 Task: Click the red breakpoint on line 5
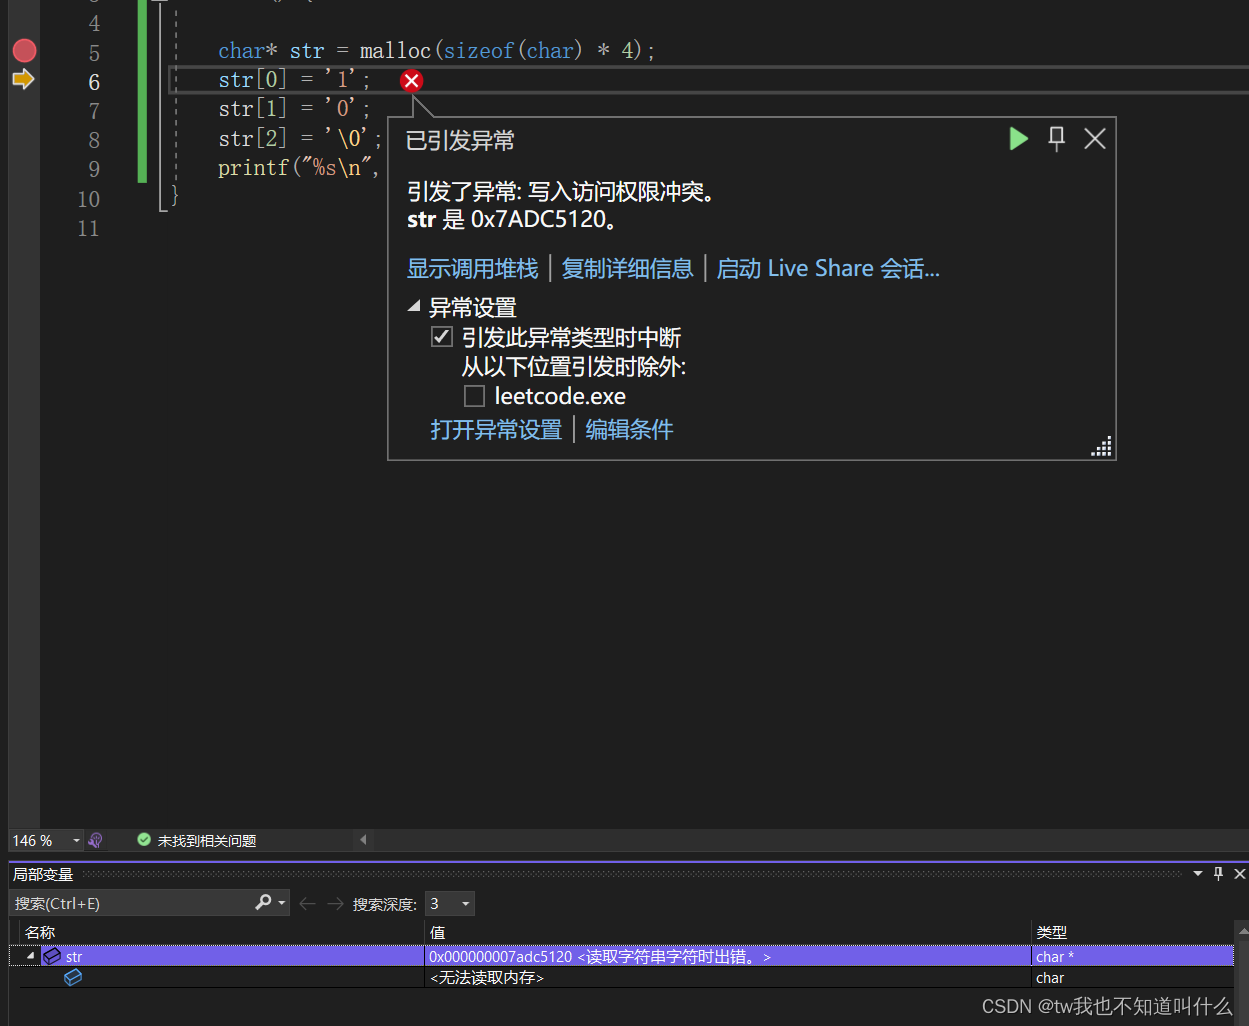pyautogui.click(x=24, y=49)
